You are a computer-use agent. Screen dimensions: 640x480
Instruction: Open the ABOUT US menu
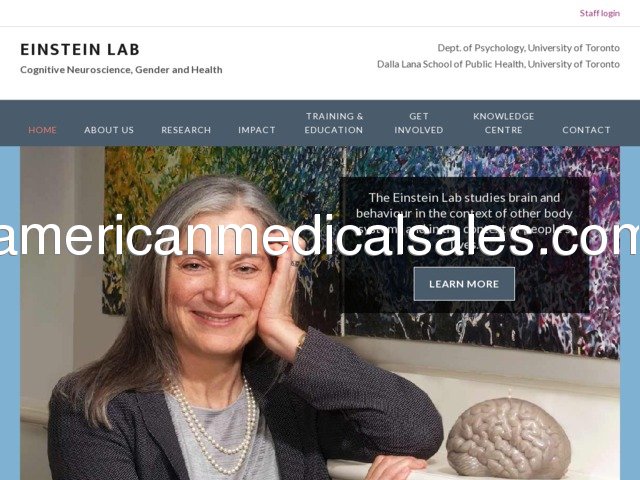tap(109, 130)
